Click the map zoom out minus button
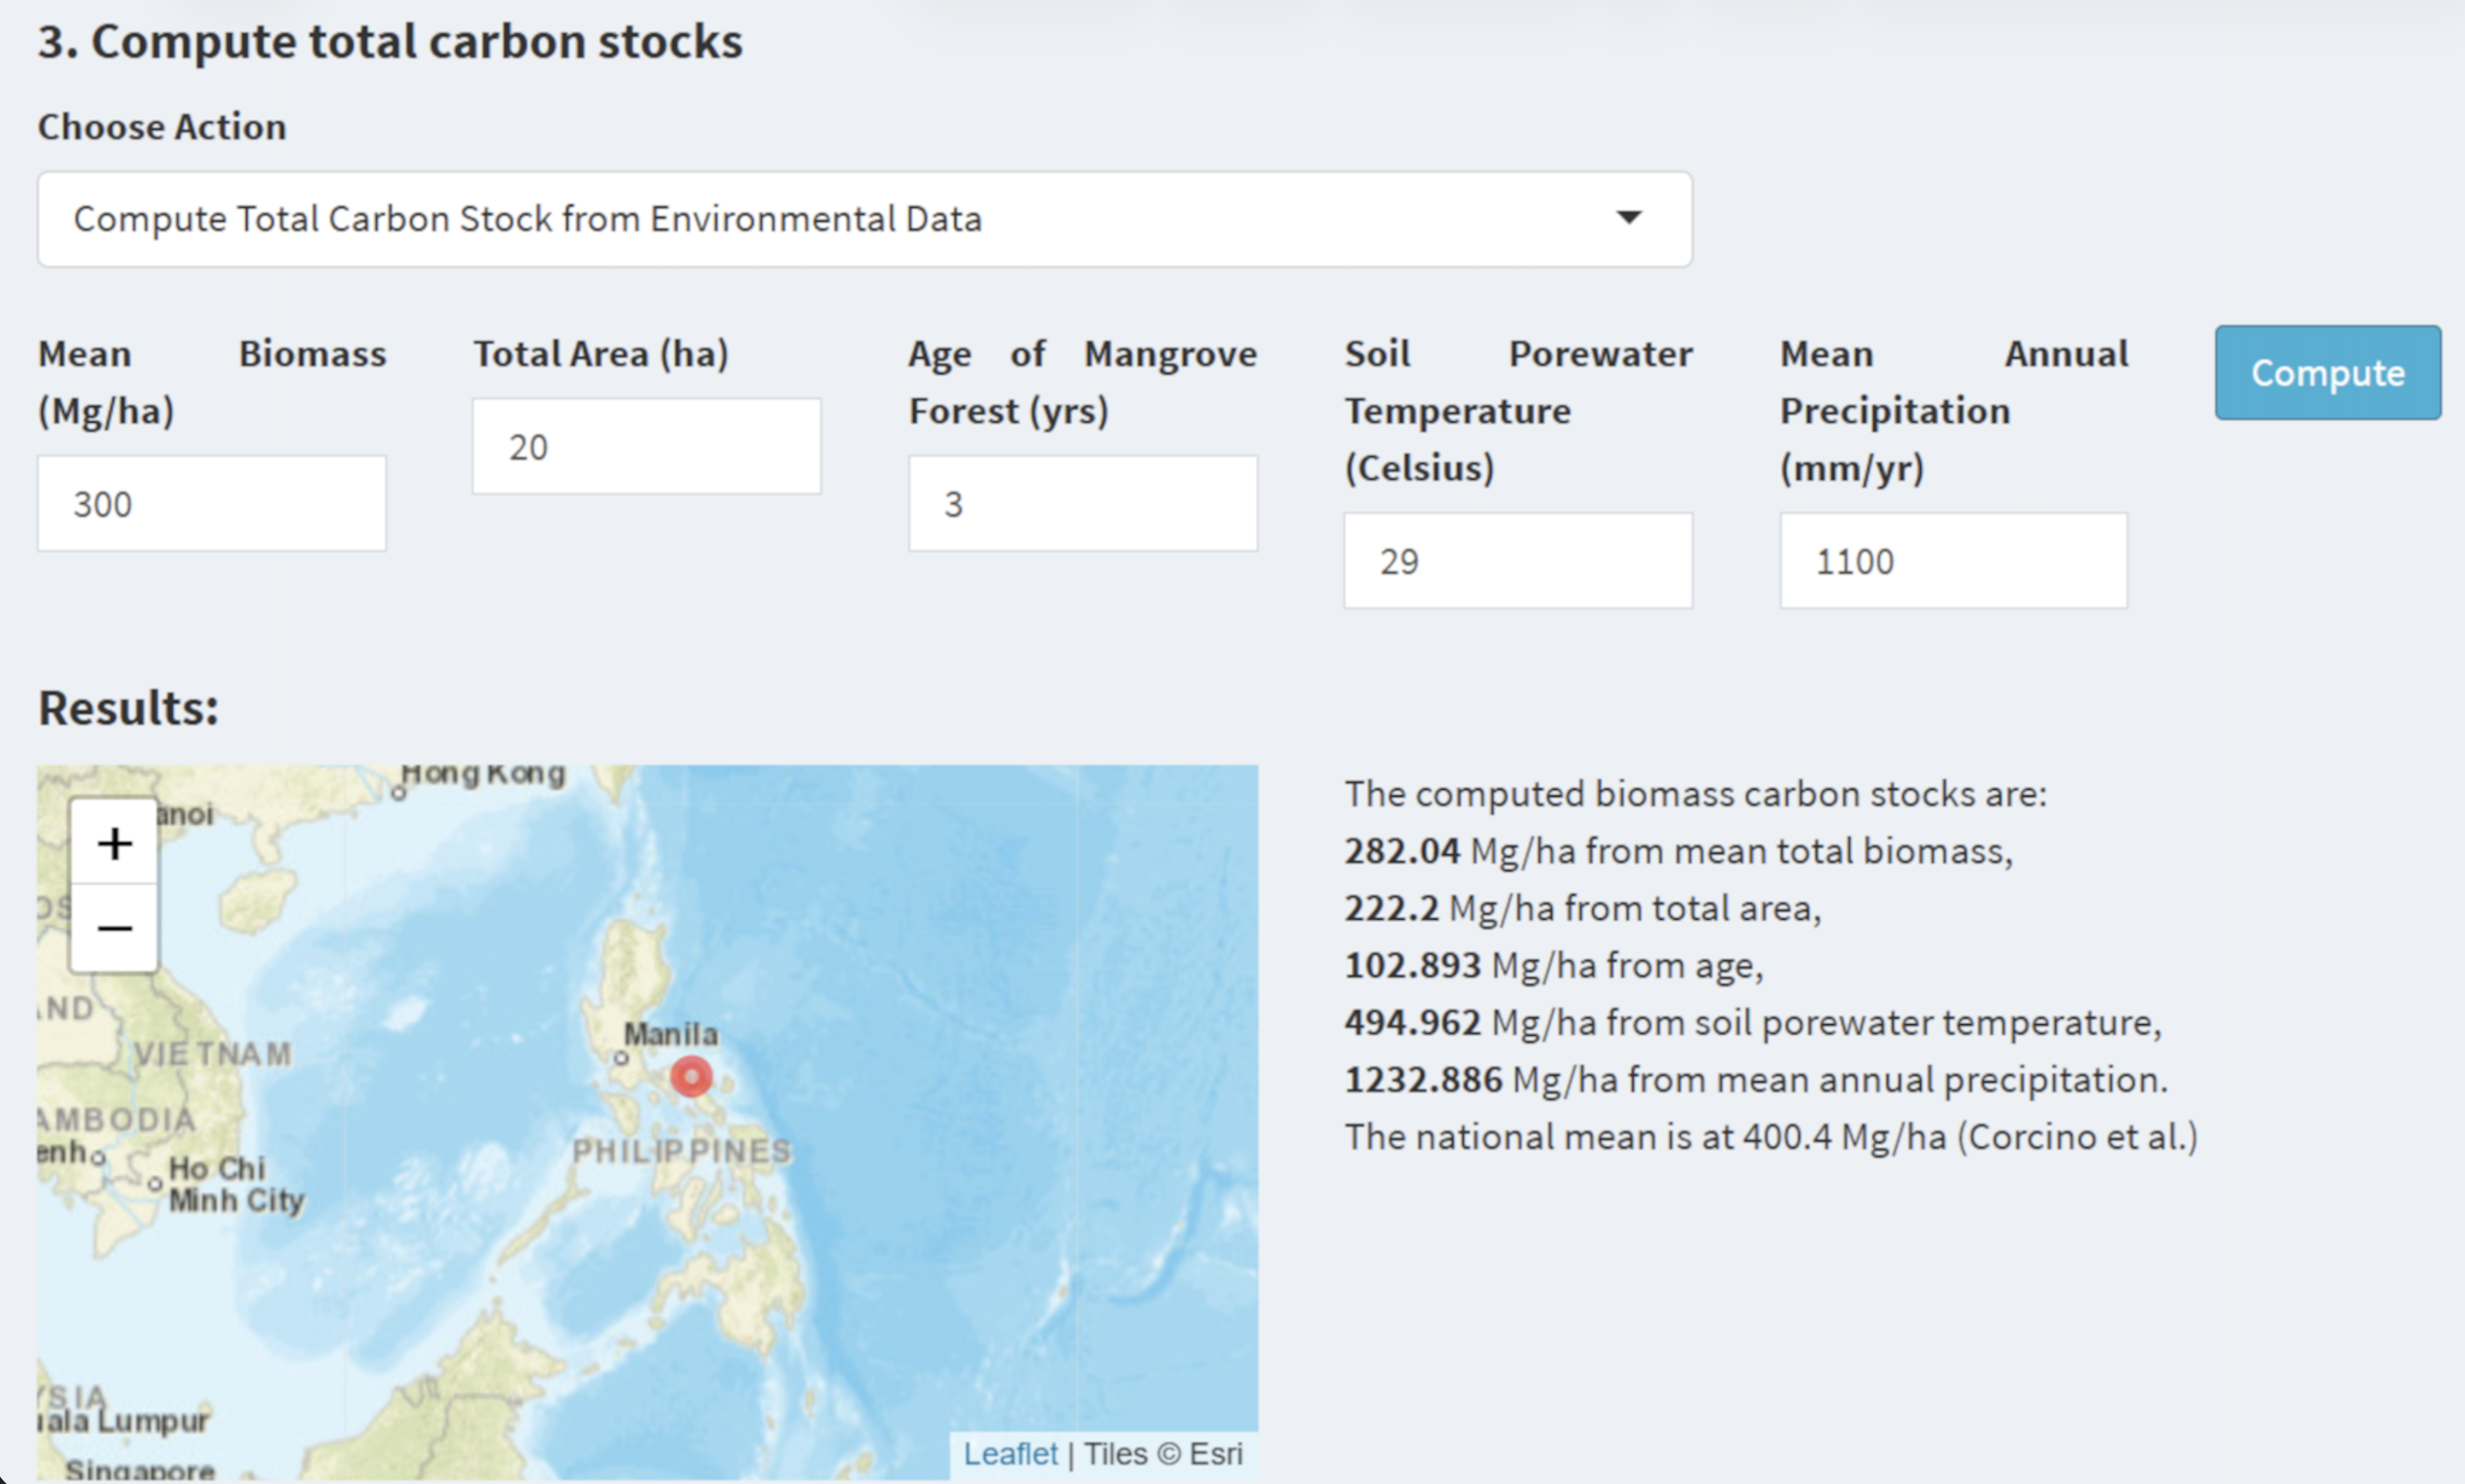The image size is (2465, 1484). point(114,929)
